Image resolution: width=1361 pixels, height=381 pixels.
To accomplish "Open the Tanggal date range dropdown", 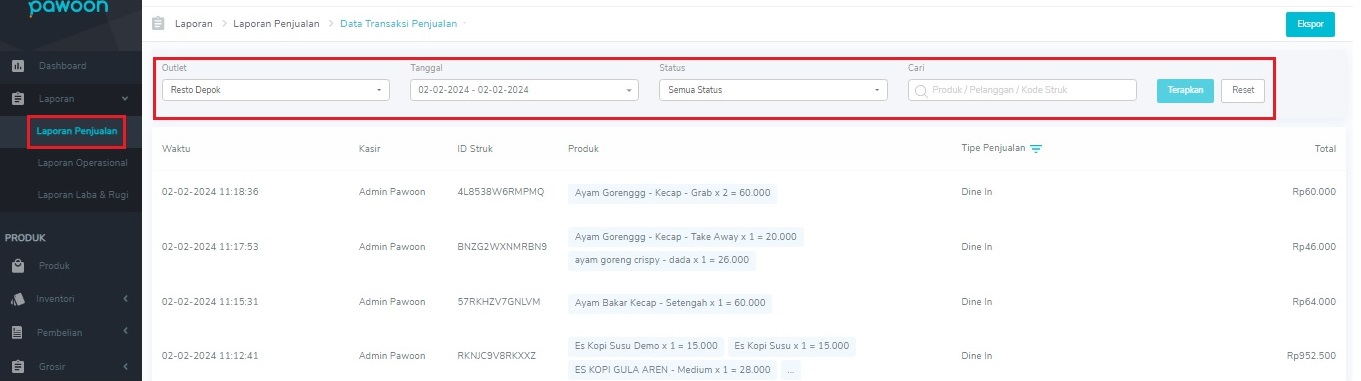I will [x=524, y=90].
